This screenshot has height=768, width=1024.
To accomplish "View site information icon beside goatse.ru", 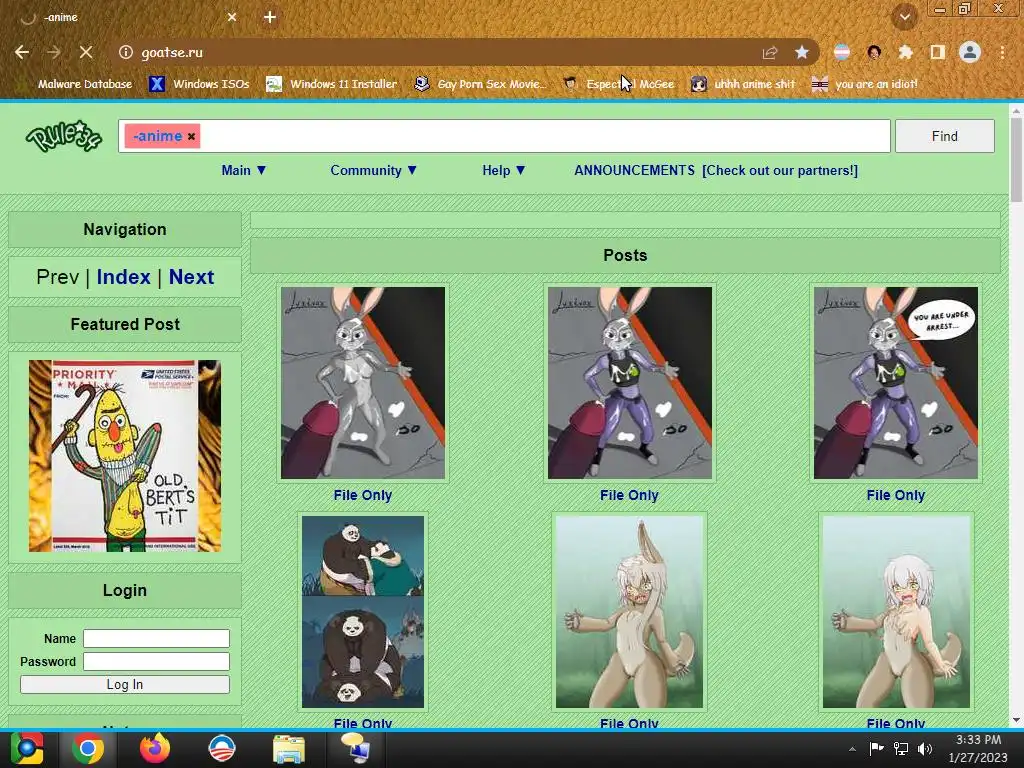I will pyautogui.click(x=126, y=52).
